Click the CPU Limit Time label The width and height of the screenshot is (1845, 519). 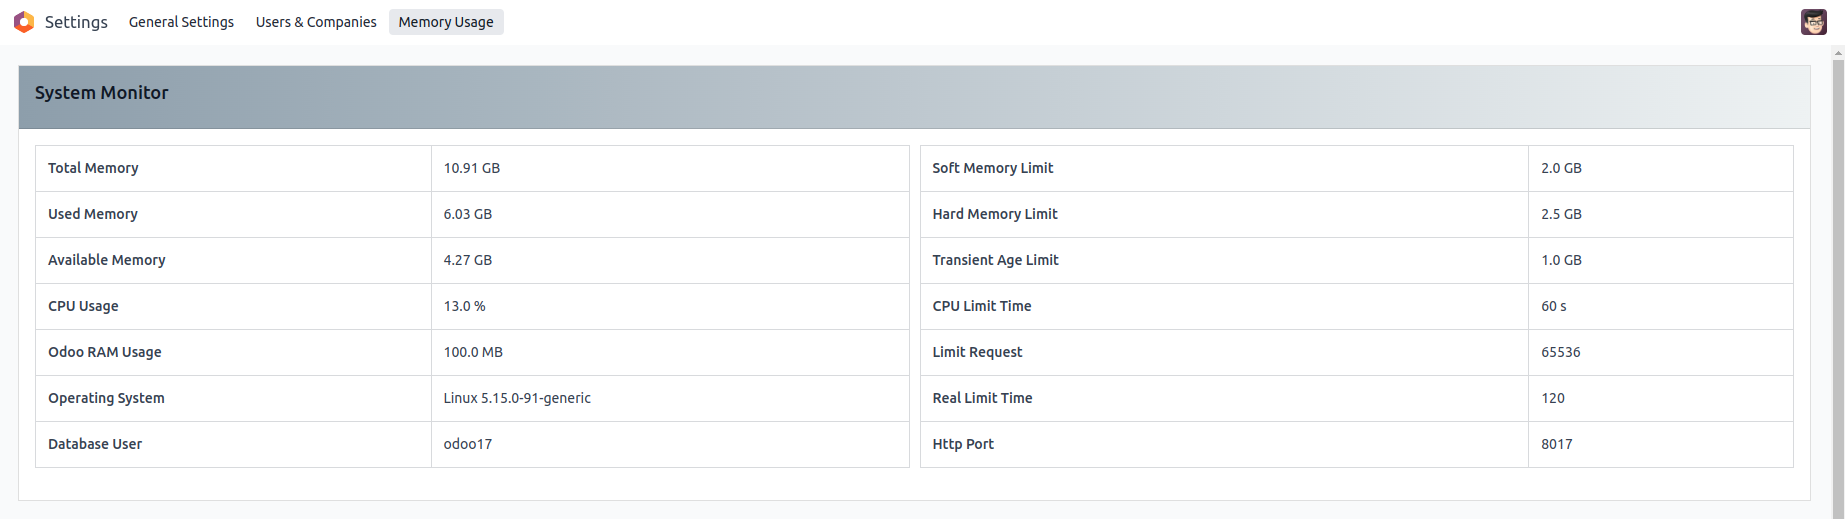[x=982, y=306]
